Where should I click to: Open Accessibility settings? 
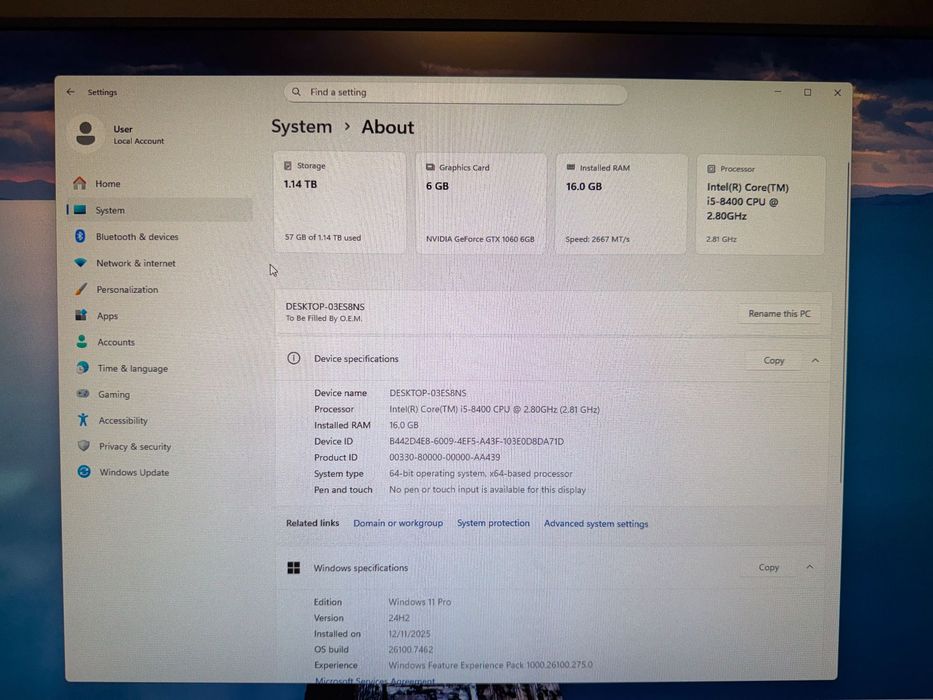162,420
